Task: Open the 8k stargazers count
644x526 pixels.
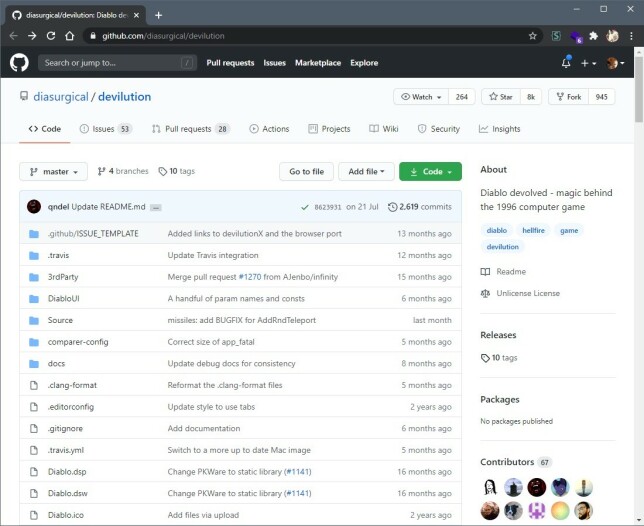Action: pyautogui.click(x=531, y=97)
